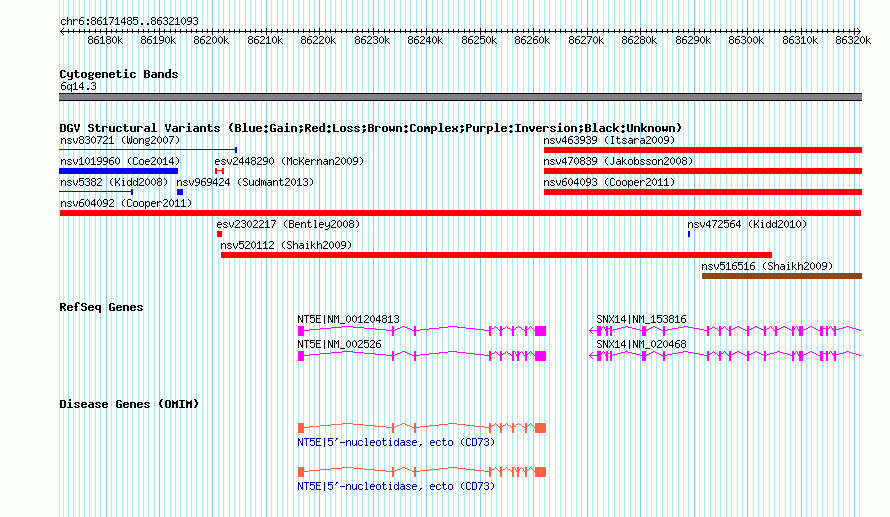Click variant label nsv1019960 (Coe2014)
Image resolution: width=890 pixels, height=517 pixels.
[x=120, y=161]
